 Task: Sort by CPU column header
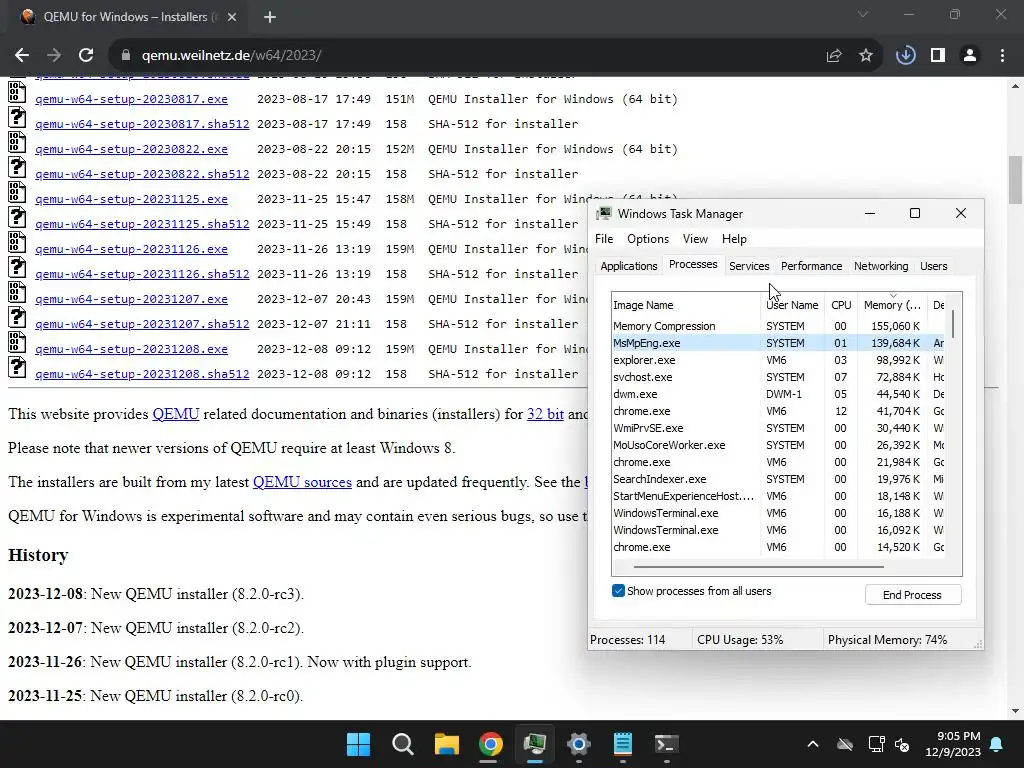[841, 305]
